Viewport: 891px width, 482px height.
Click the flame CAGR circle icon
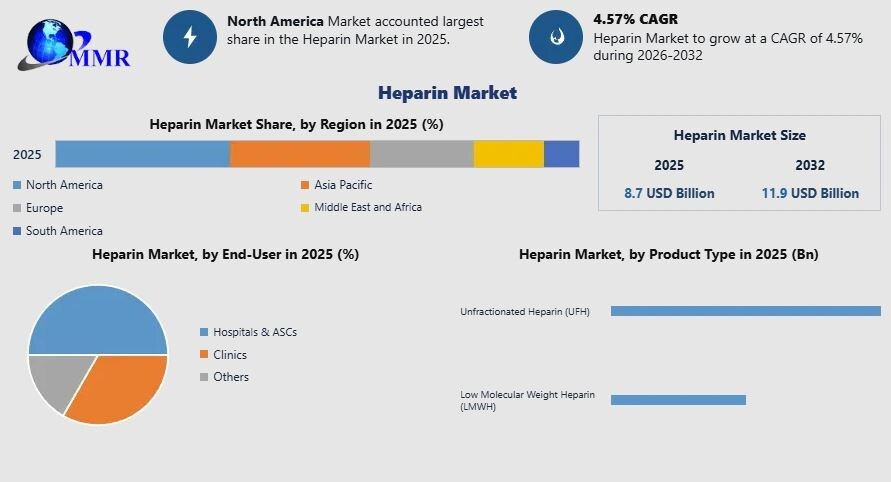click(x=556, y=37)
